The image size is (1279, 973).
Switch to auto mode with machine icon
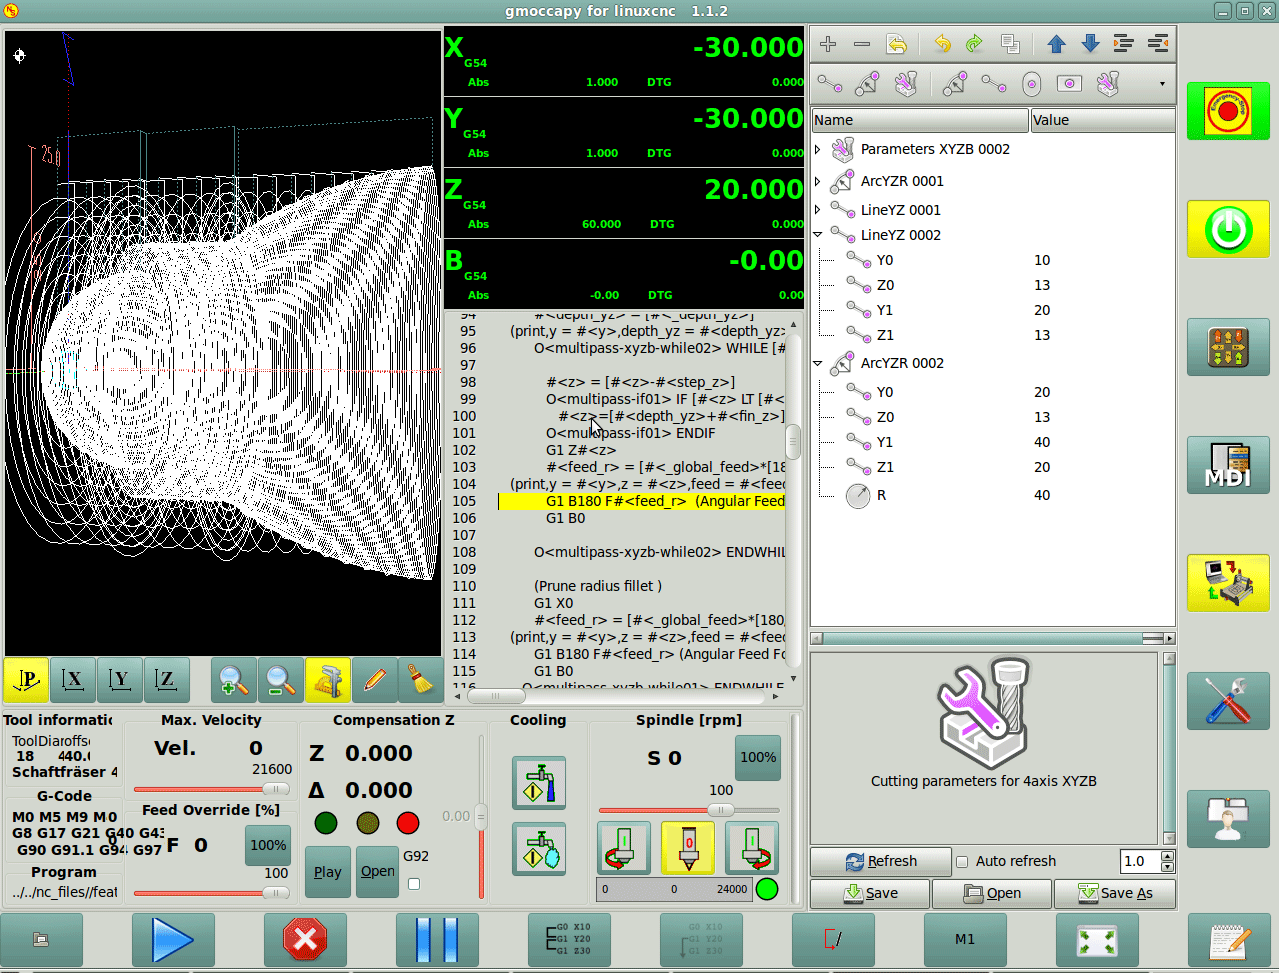1228,583
